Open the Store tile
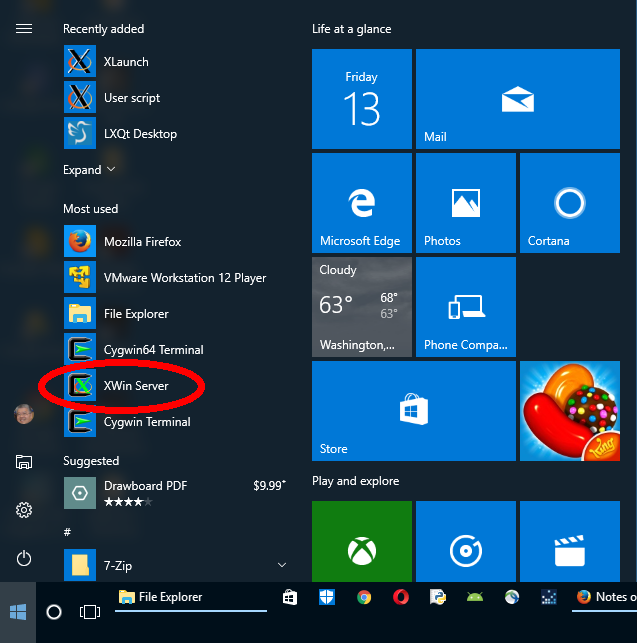This screenshot has height=643, width=637. [413, 411]
